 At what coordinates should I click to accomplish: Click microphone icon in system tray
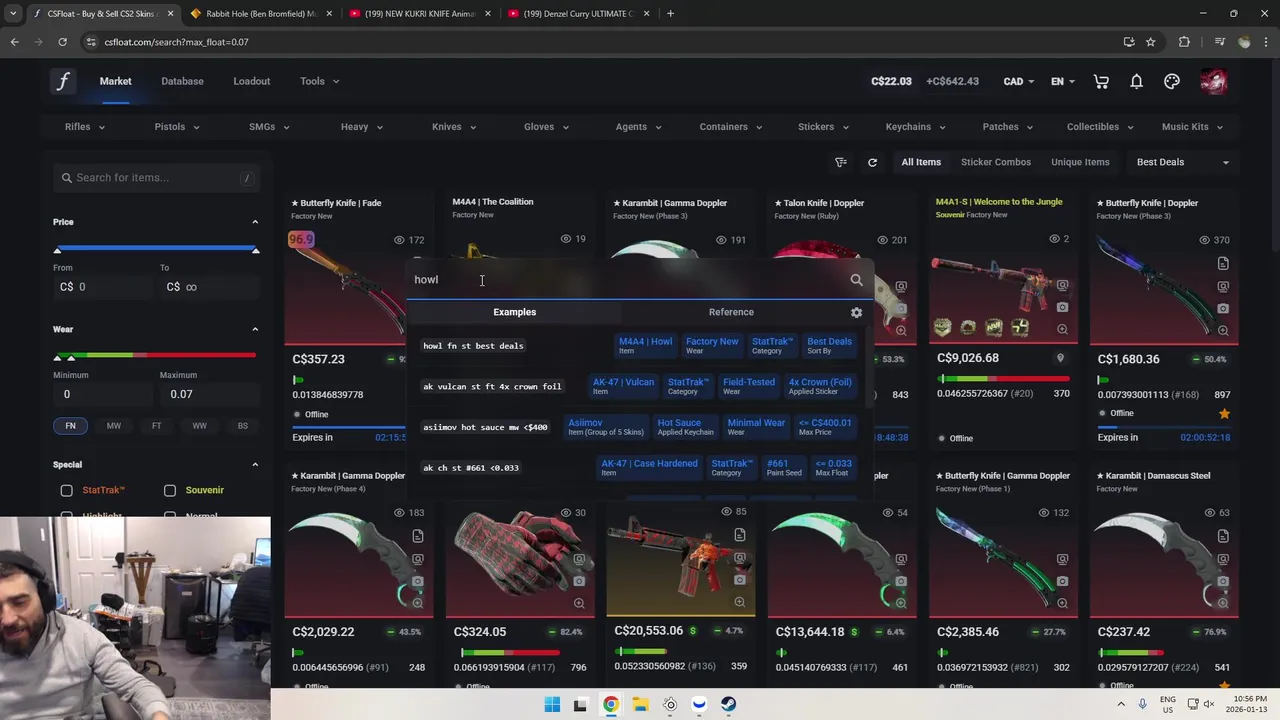(1143, 704)
